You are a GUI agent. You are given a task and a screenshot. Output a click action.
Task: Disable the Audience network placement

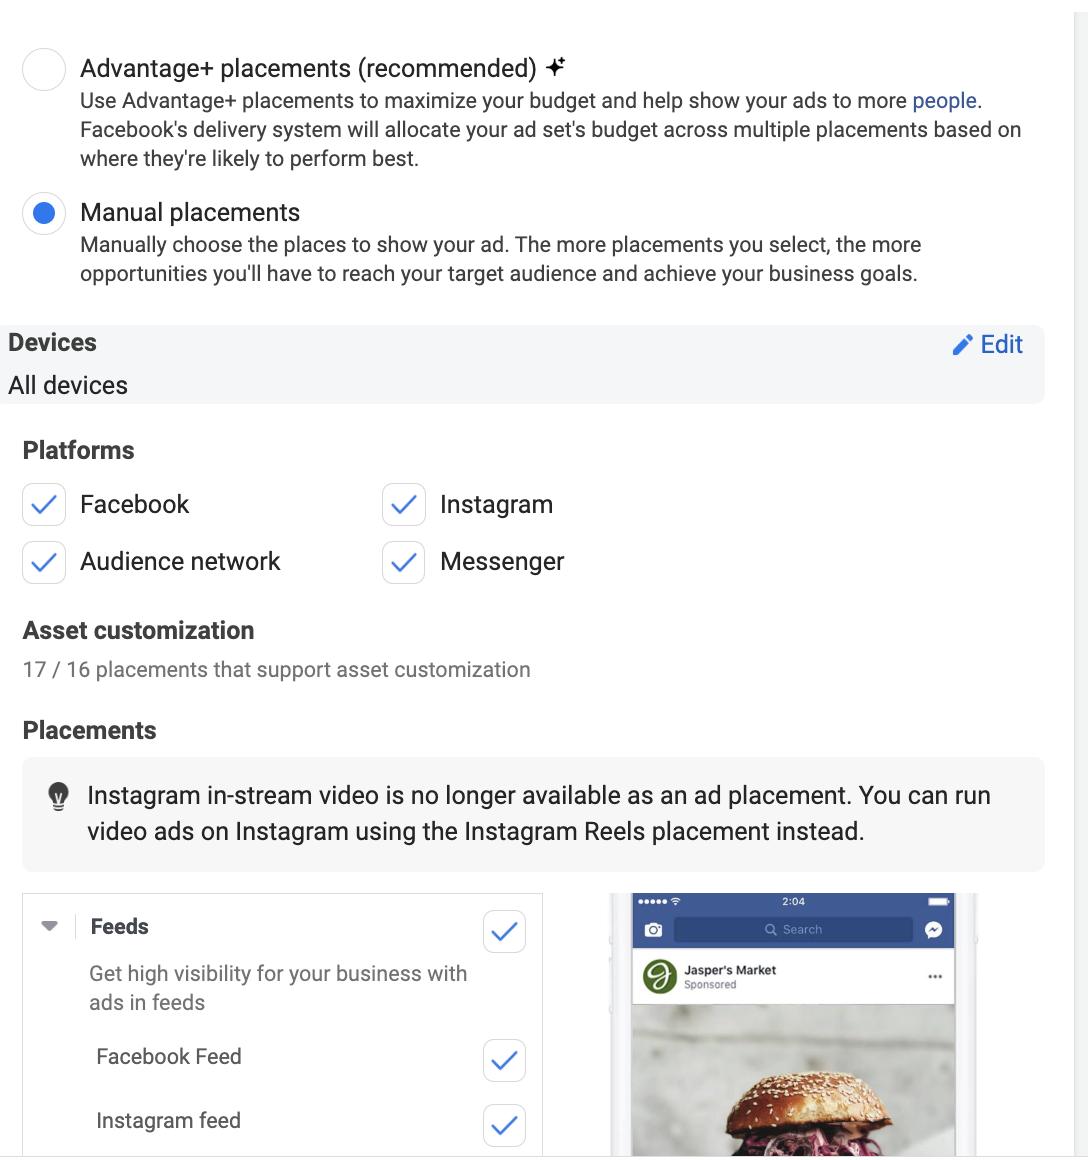click(x=43, y=562)
